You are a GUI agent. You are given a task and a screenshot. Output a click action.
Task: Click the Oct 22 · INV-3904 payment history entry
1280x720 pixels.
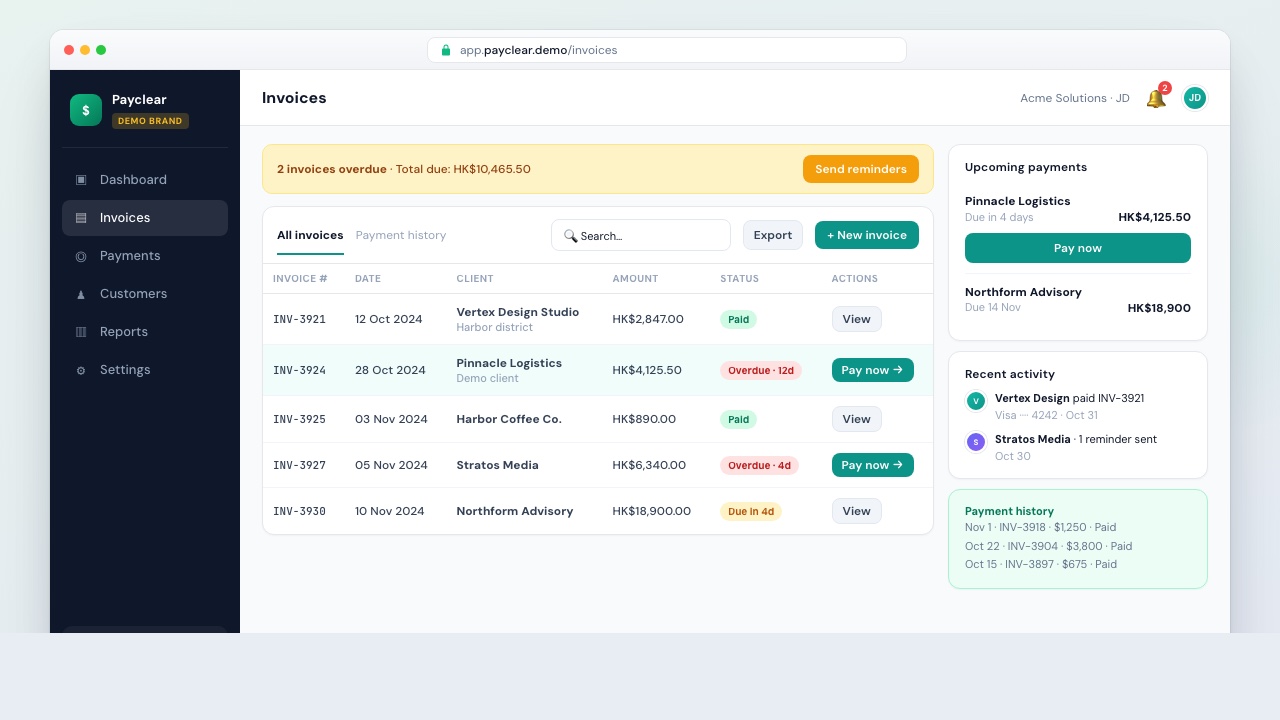pos(1049,546)
